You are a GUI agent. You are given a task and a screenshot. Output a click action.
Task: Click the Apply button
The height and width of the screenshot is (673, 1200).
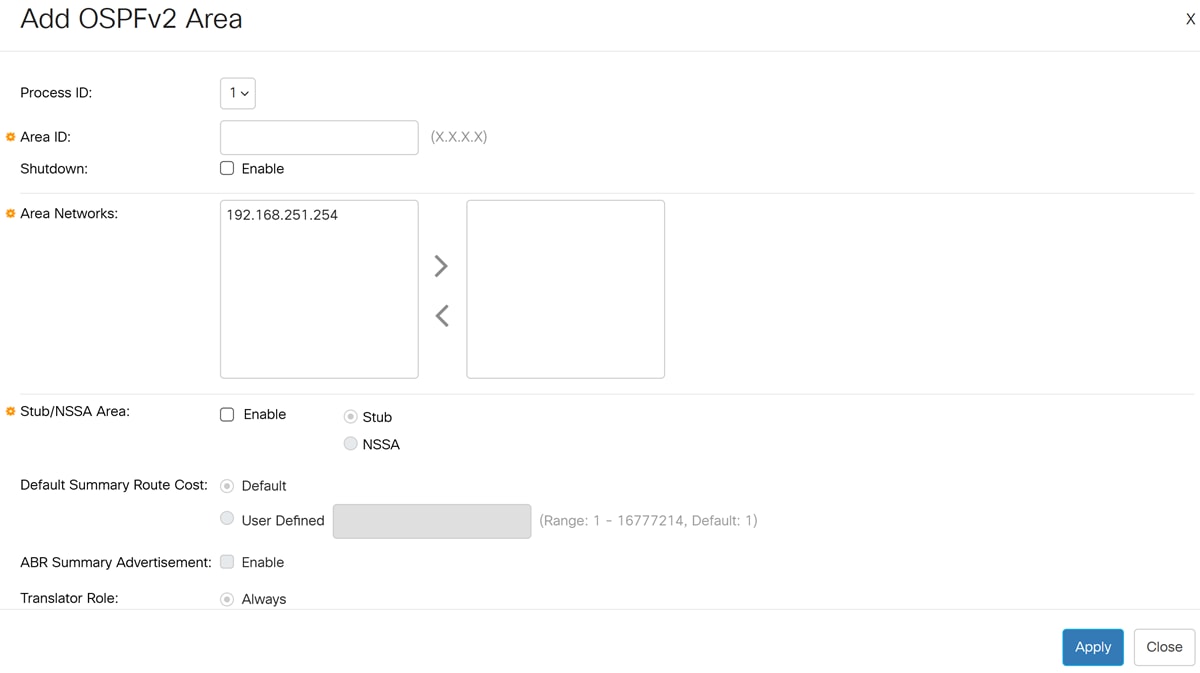[1092, 647]
